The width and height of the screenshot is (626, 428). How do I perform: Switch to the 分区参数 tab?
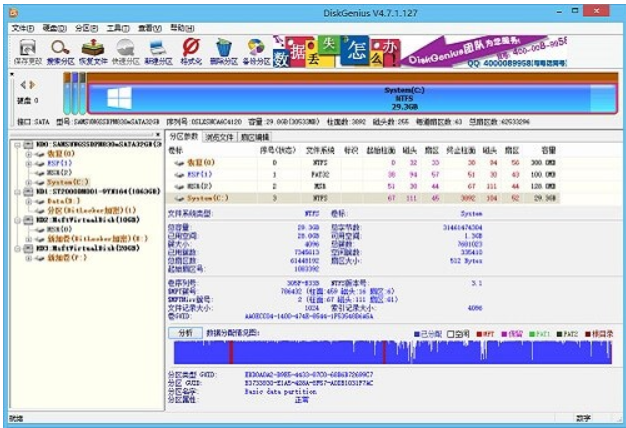(x=184, y=137)
